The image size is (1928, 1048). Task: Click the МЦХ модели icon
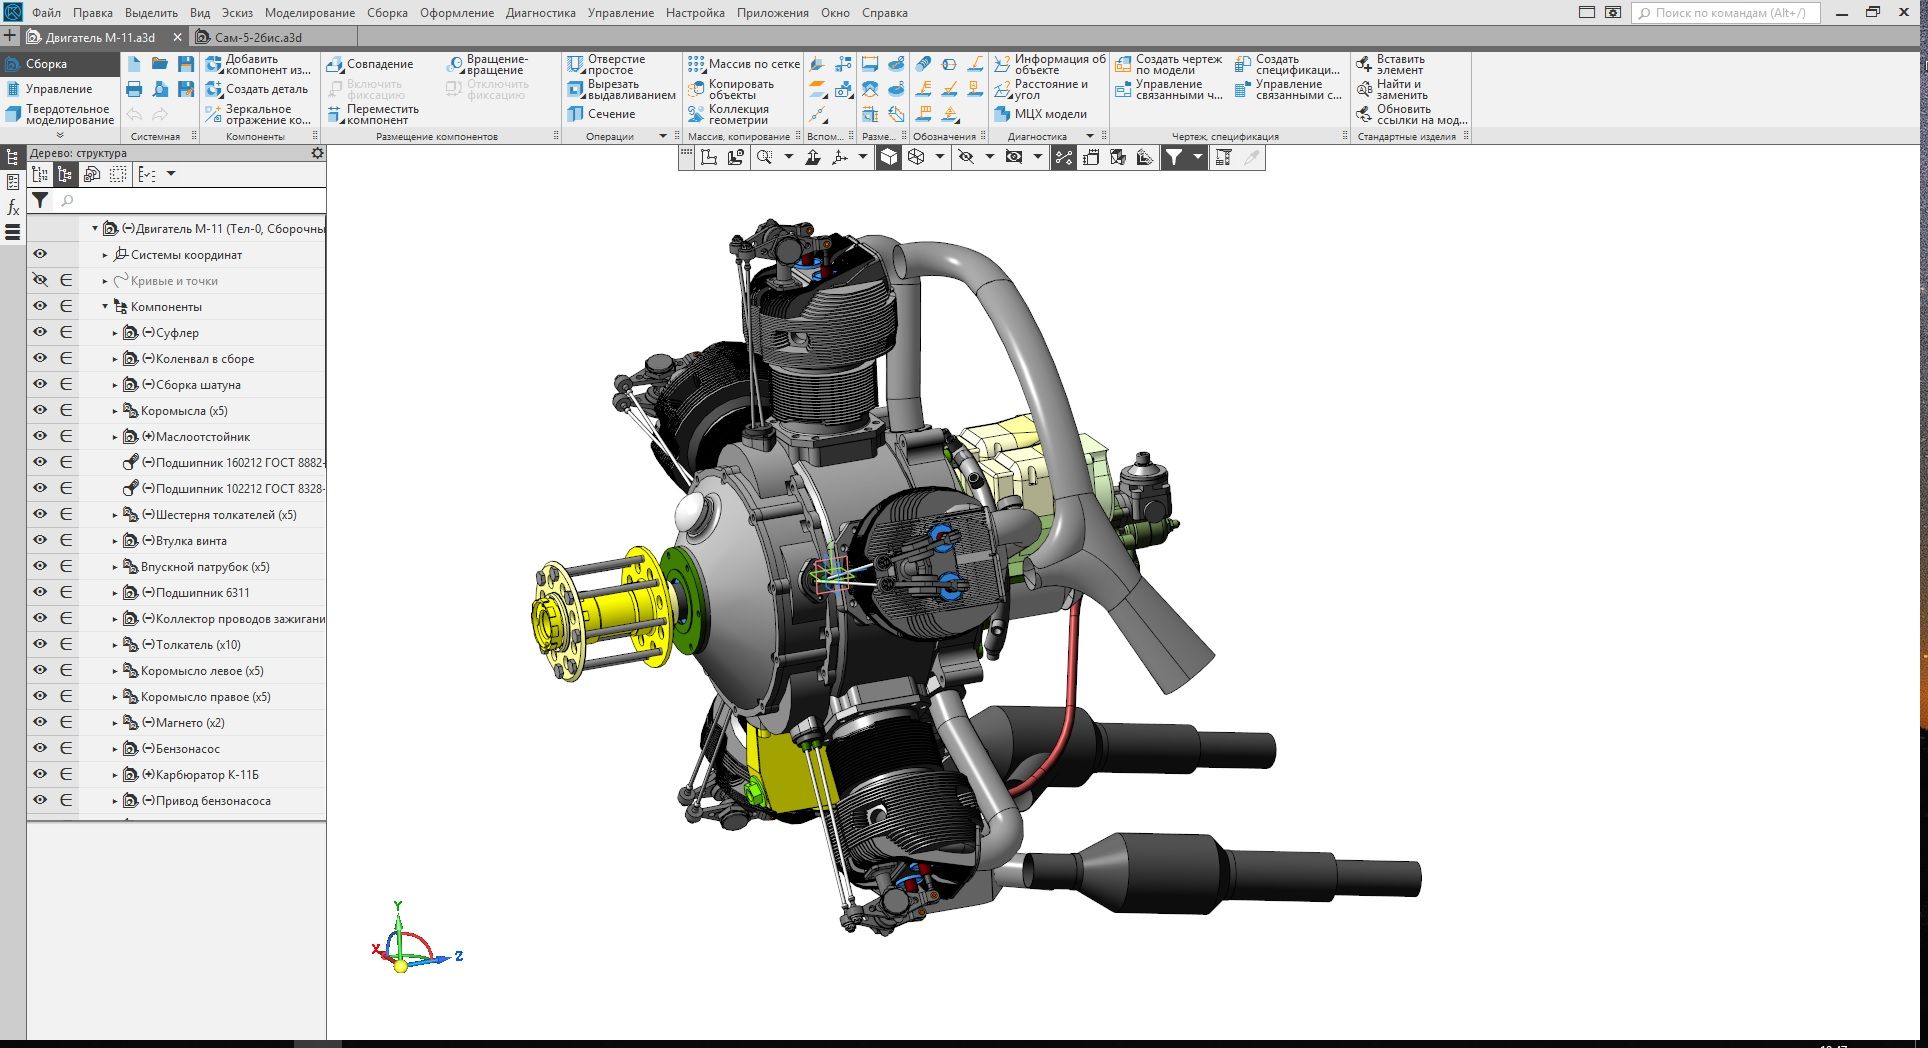(1003, 114)
